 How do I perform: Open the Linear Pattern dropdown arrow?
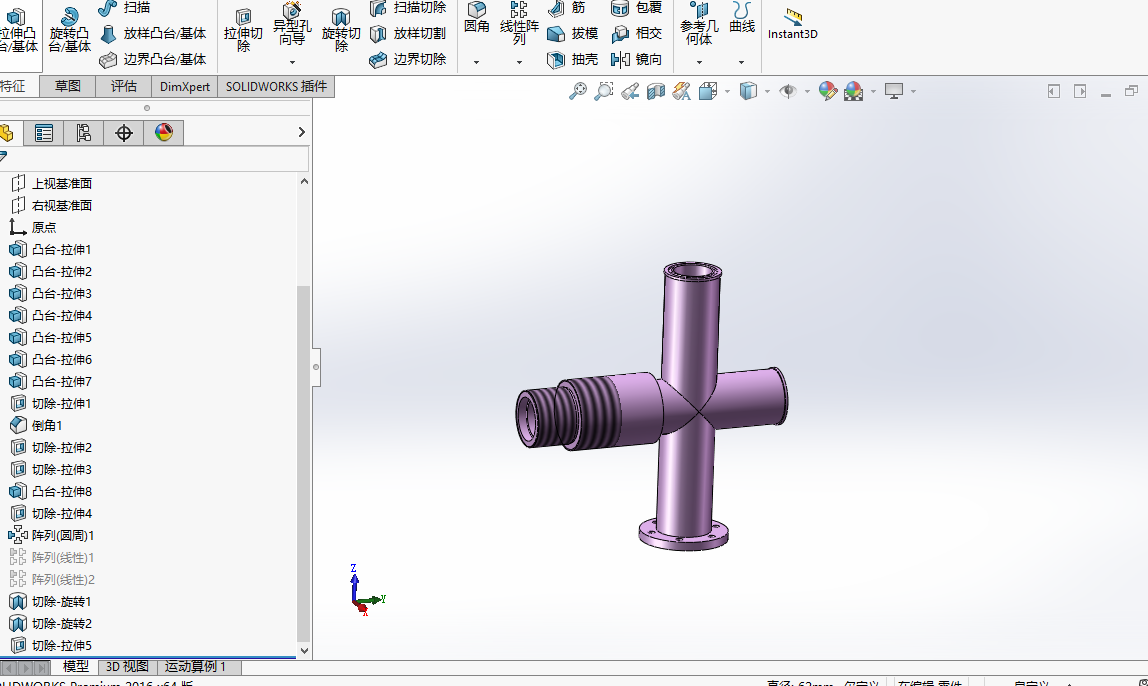coord(519,62)
